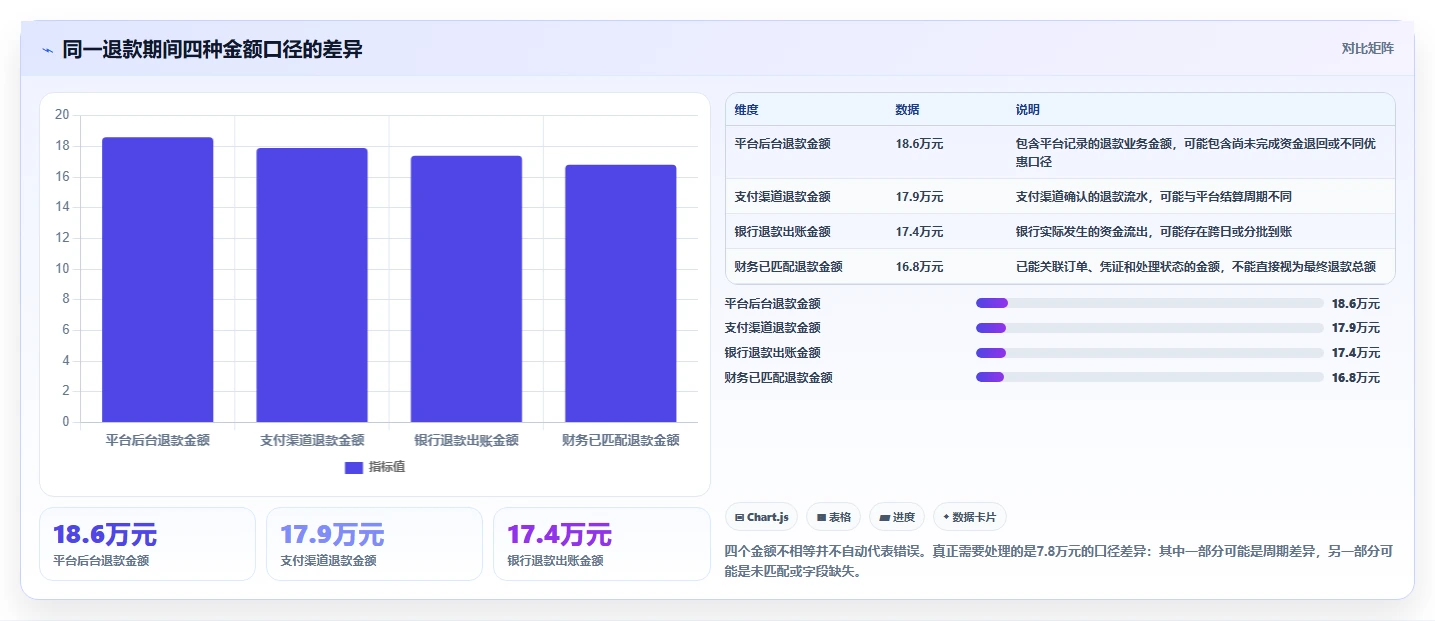The width and height of the screenshot is (1435, 621).
Task: Click the 数据 column header
Action: tap(907, 110)
